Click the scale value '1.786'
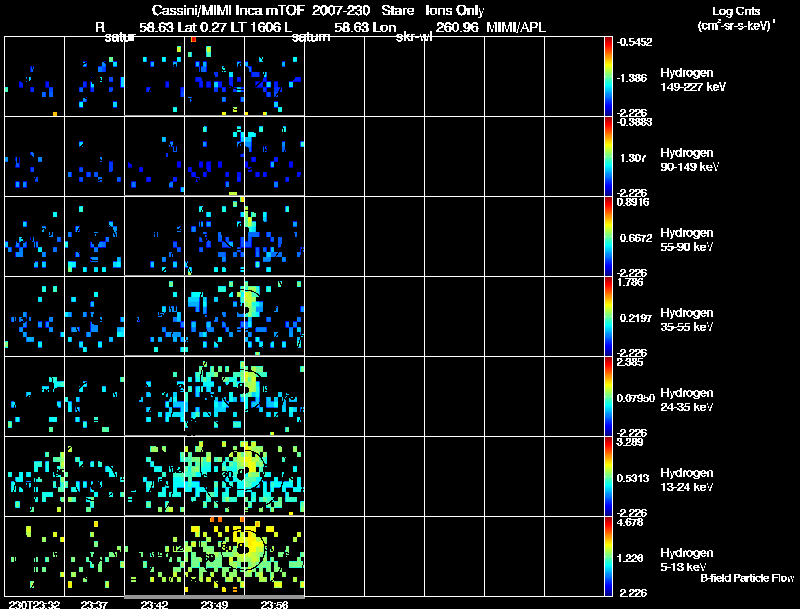Image resolution: width=800 pixels, height=609 pixels. [631, 282]
